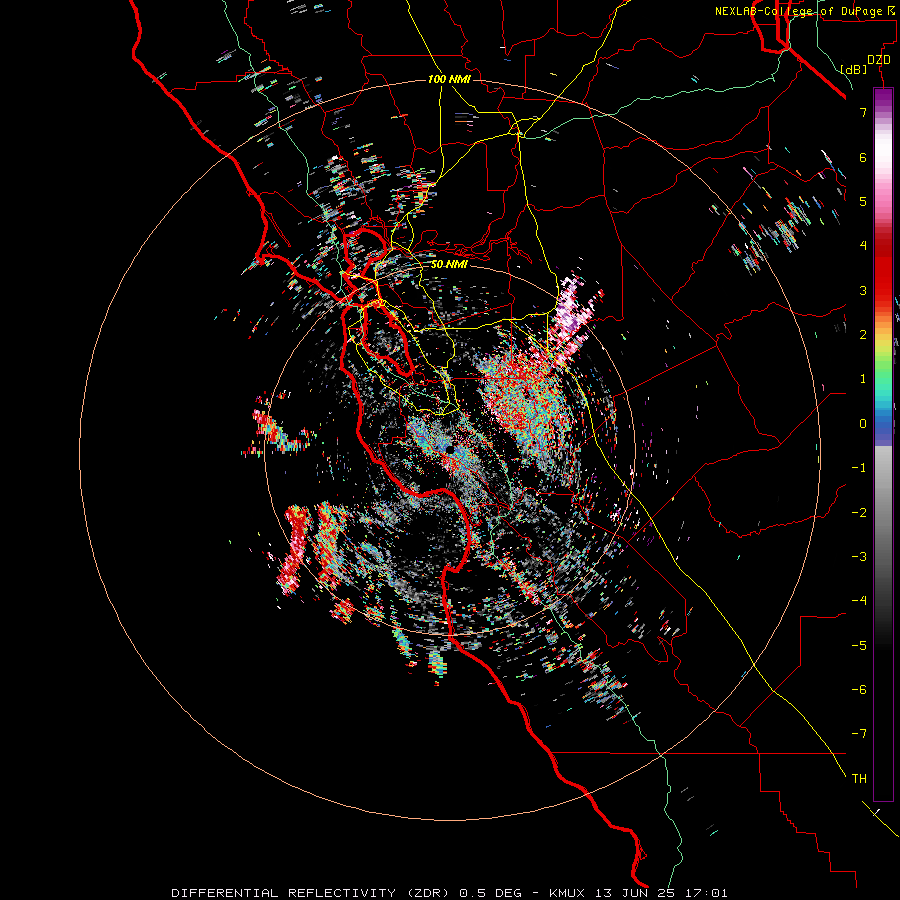
Task: Click the "50 NMI" range ring label
Action: (x=449, y=265)
